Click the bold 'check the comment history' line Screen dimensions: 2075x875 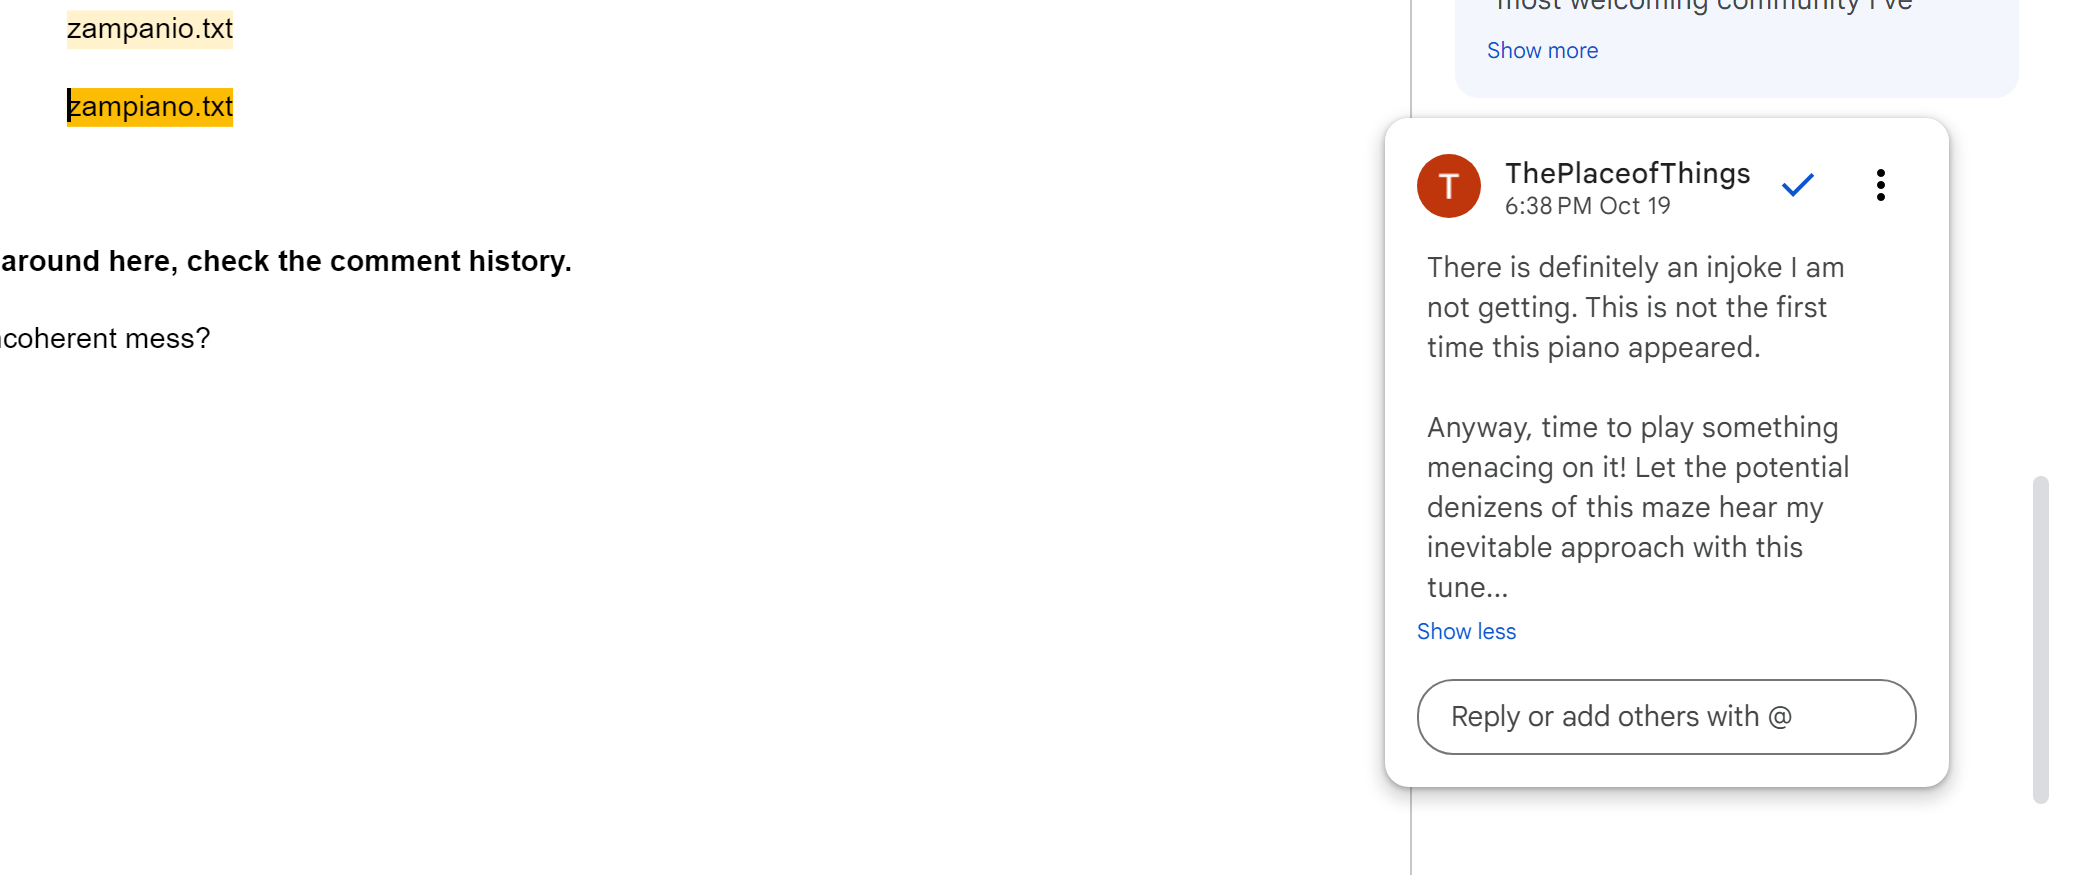pos(286,261)
